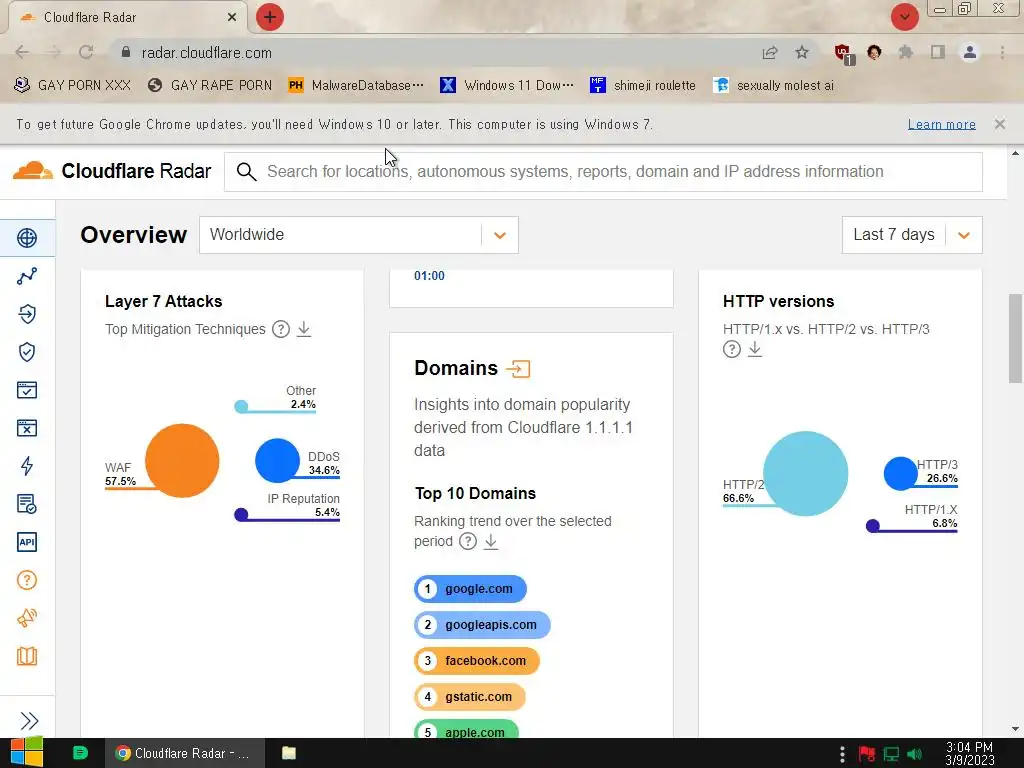Toggle the browser side panel icon
The image size is (1024, 768).
pyautogui.click(x=938, y=52)
